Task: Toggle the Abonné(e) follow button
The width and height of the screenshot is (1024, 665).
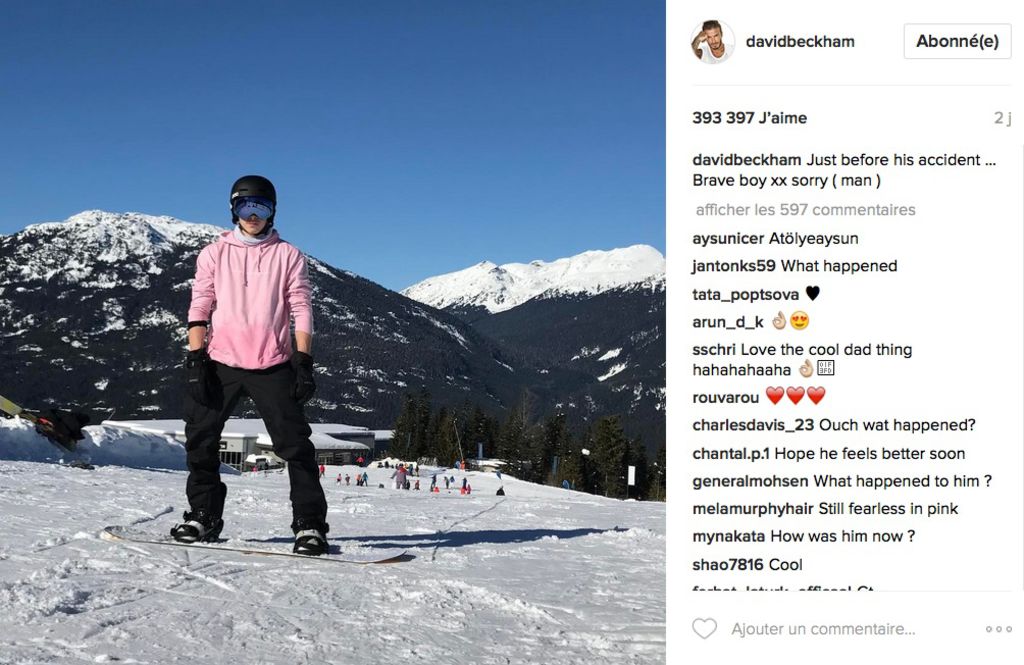Action: coord(957,41)
